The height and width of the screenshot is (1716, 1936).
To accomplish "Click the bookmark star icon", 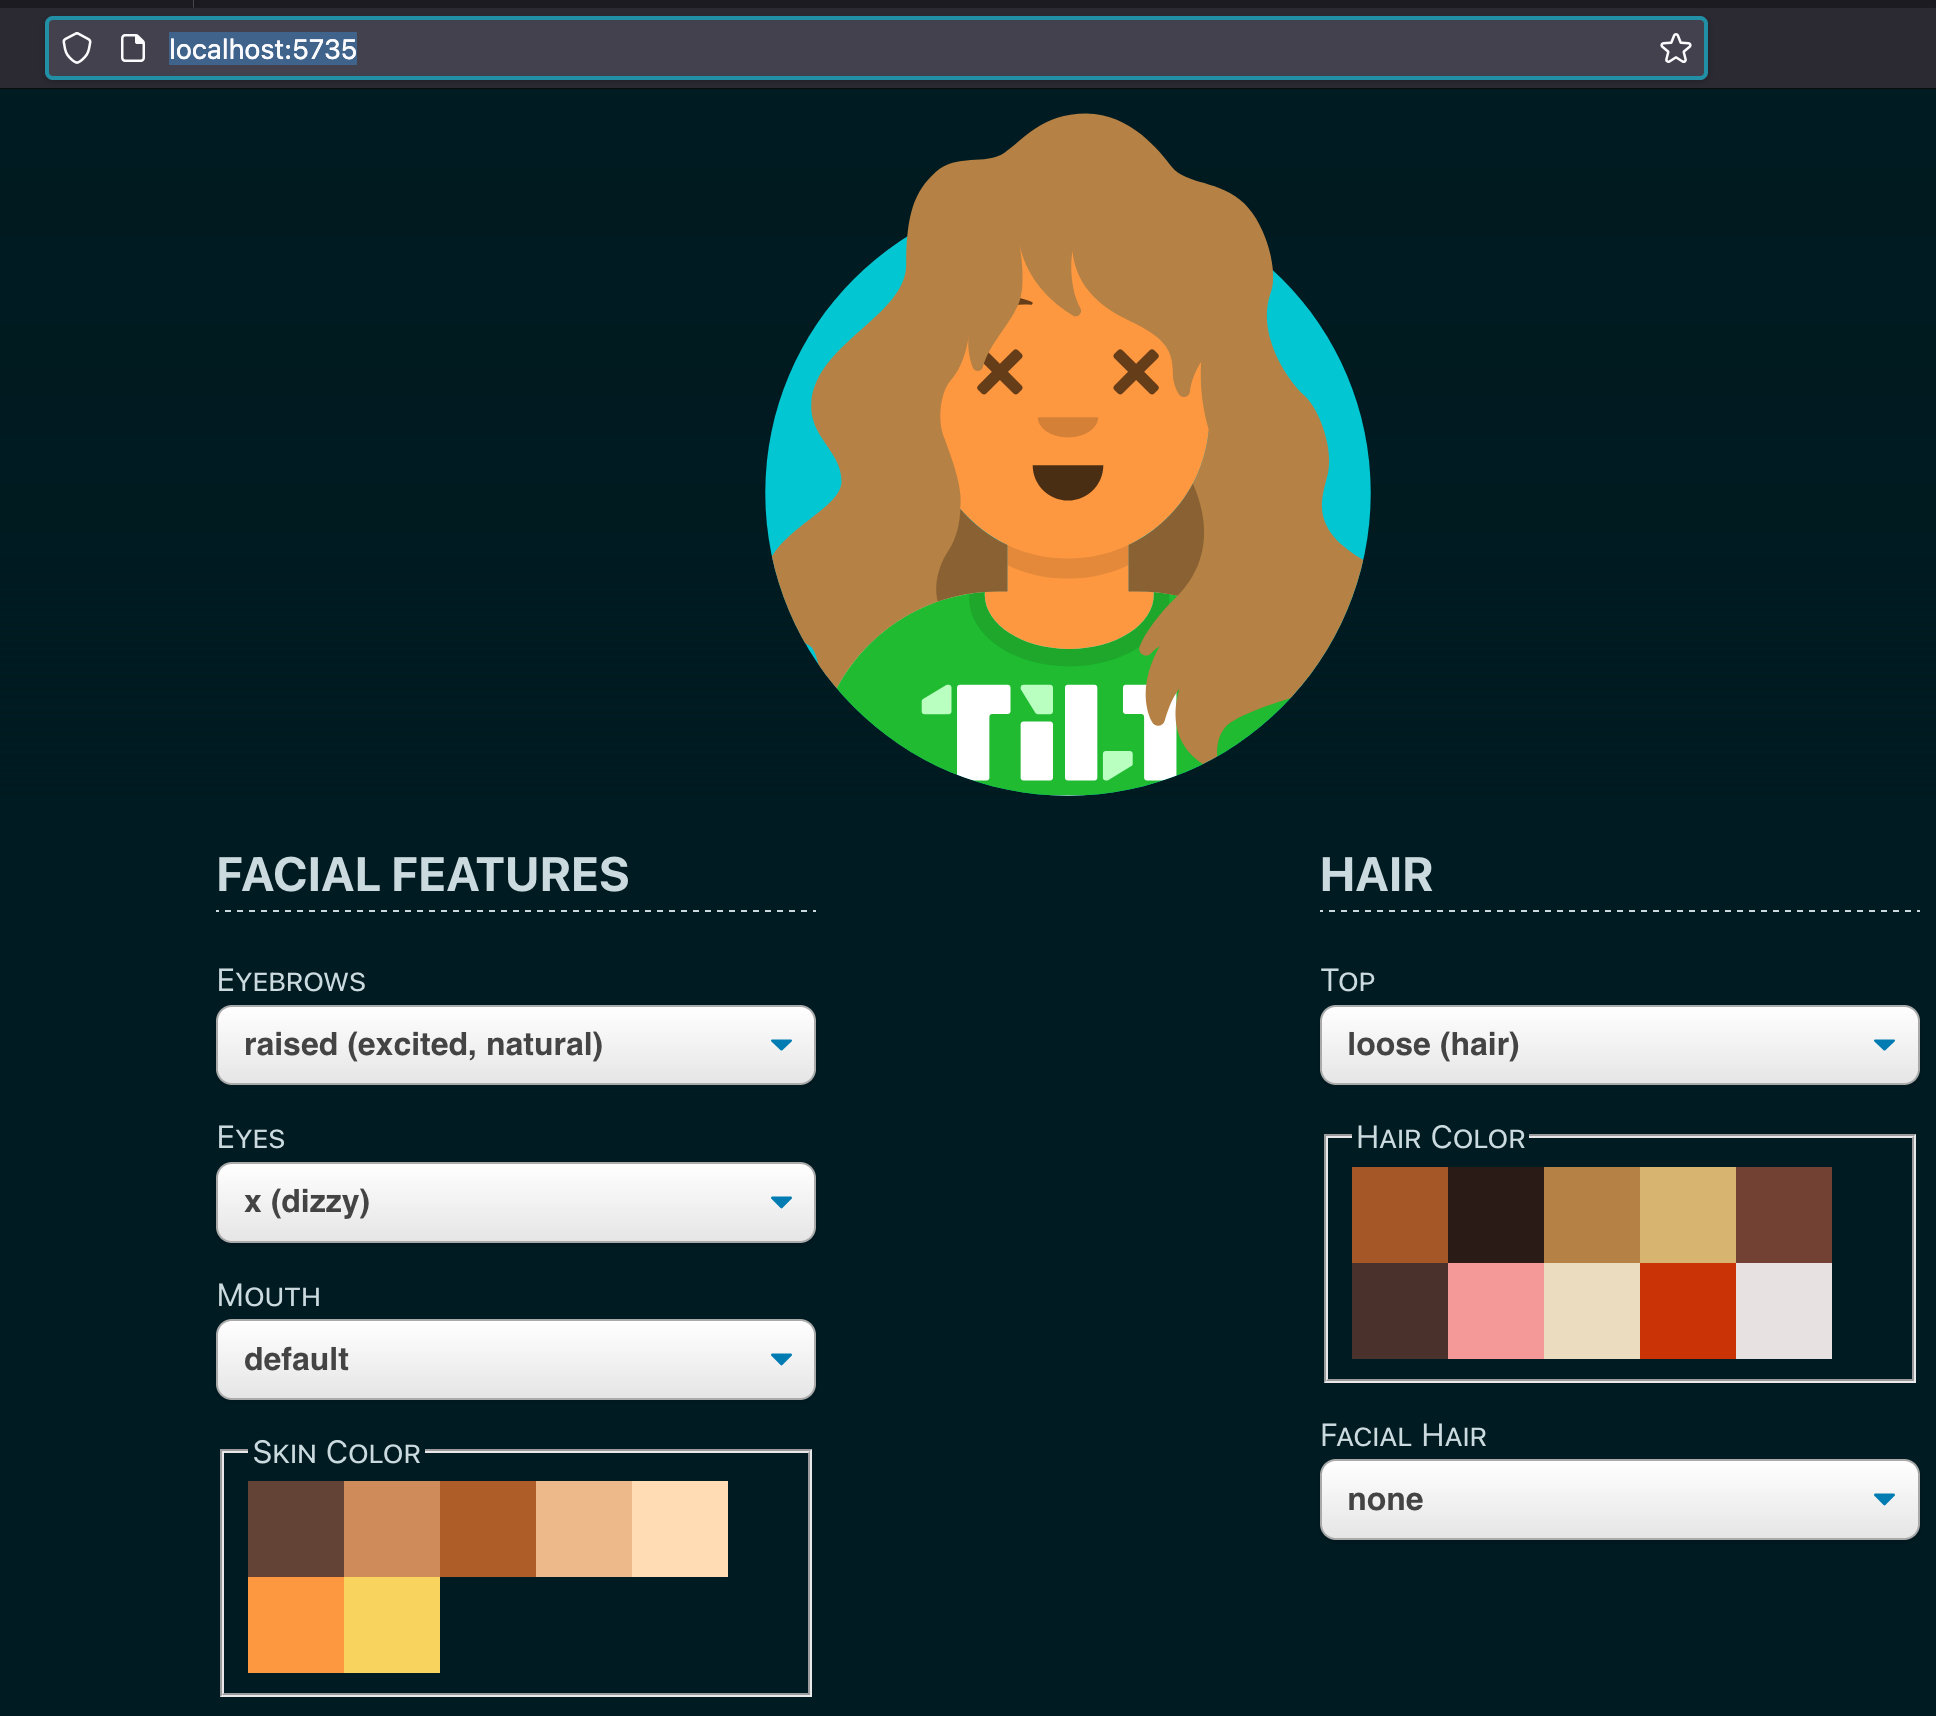I will click(x=1675, y=48).
